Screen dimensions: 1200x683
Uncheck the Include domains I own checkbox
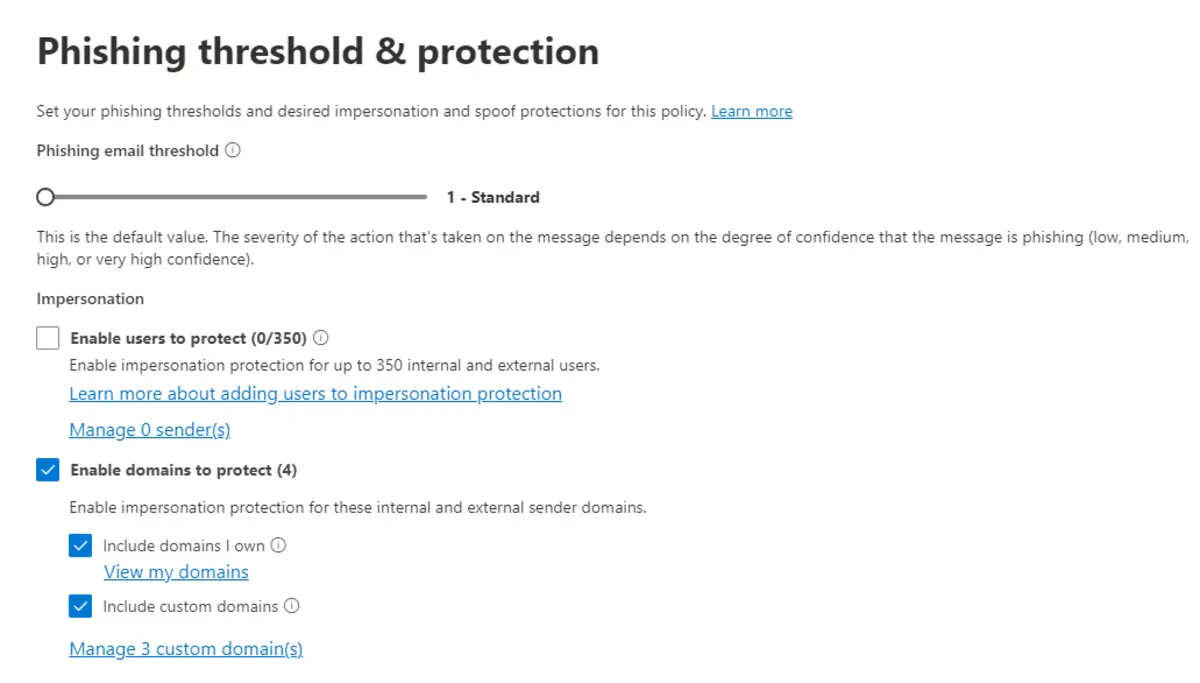click(x=81, y=546)
